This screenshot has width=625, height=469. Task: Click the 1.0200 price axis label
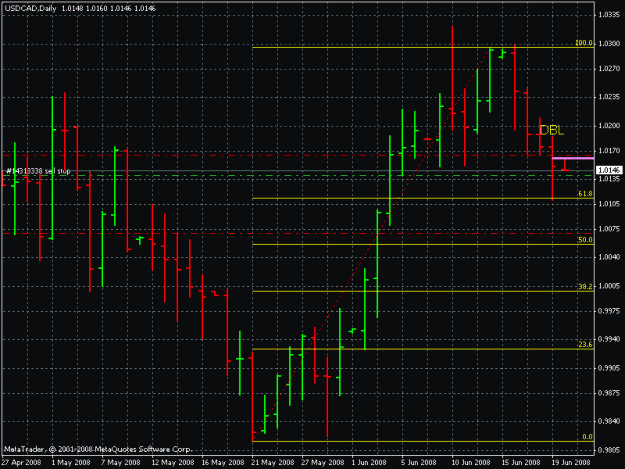coord(609,126)
